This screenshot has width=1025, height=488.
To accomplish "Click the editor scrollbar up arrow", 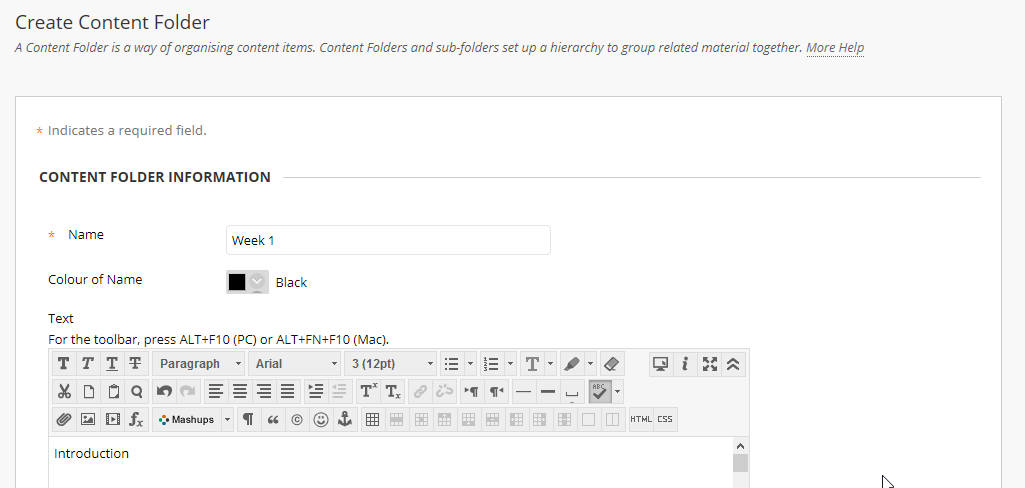I will (740, 446).
